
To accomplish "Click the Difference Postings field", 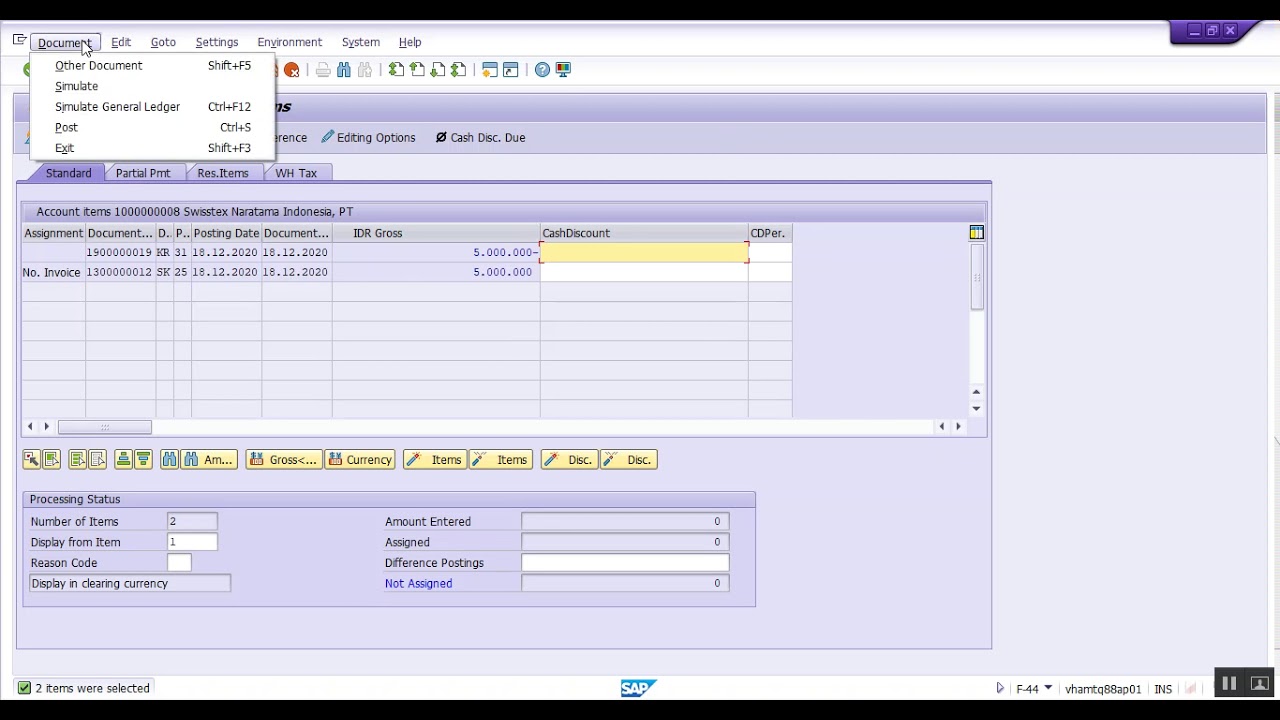I will (625, 563).
